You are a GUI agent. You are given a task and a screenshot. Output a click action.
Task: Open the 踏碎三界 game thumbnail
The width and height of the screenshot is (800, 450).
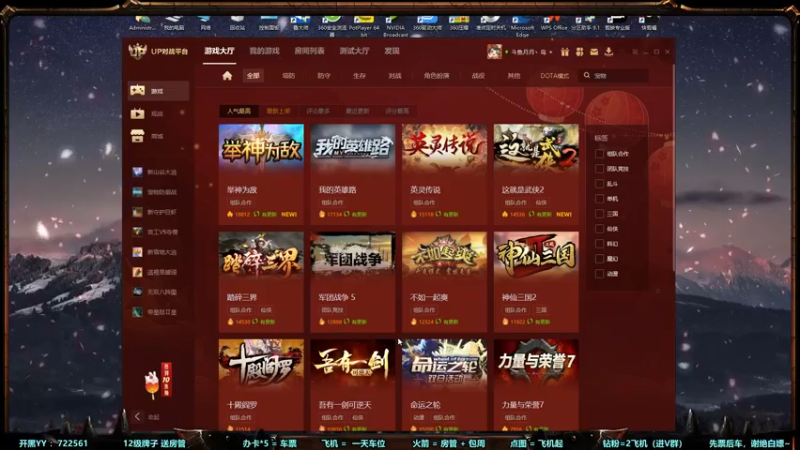(261, 255)
